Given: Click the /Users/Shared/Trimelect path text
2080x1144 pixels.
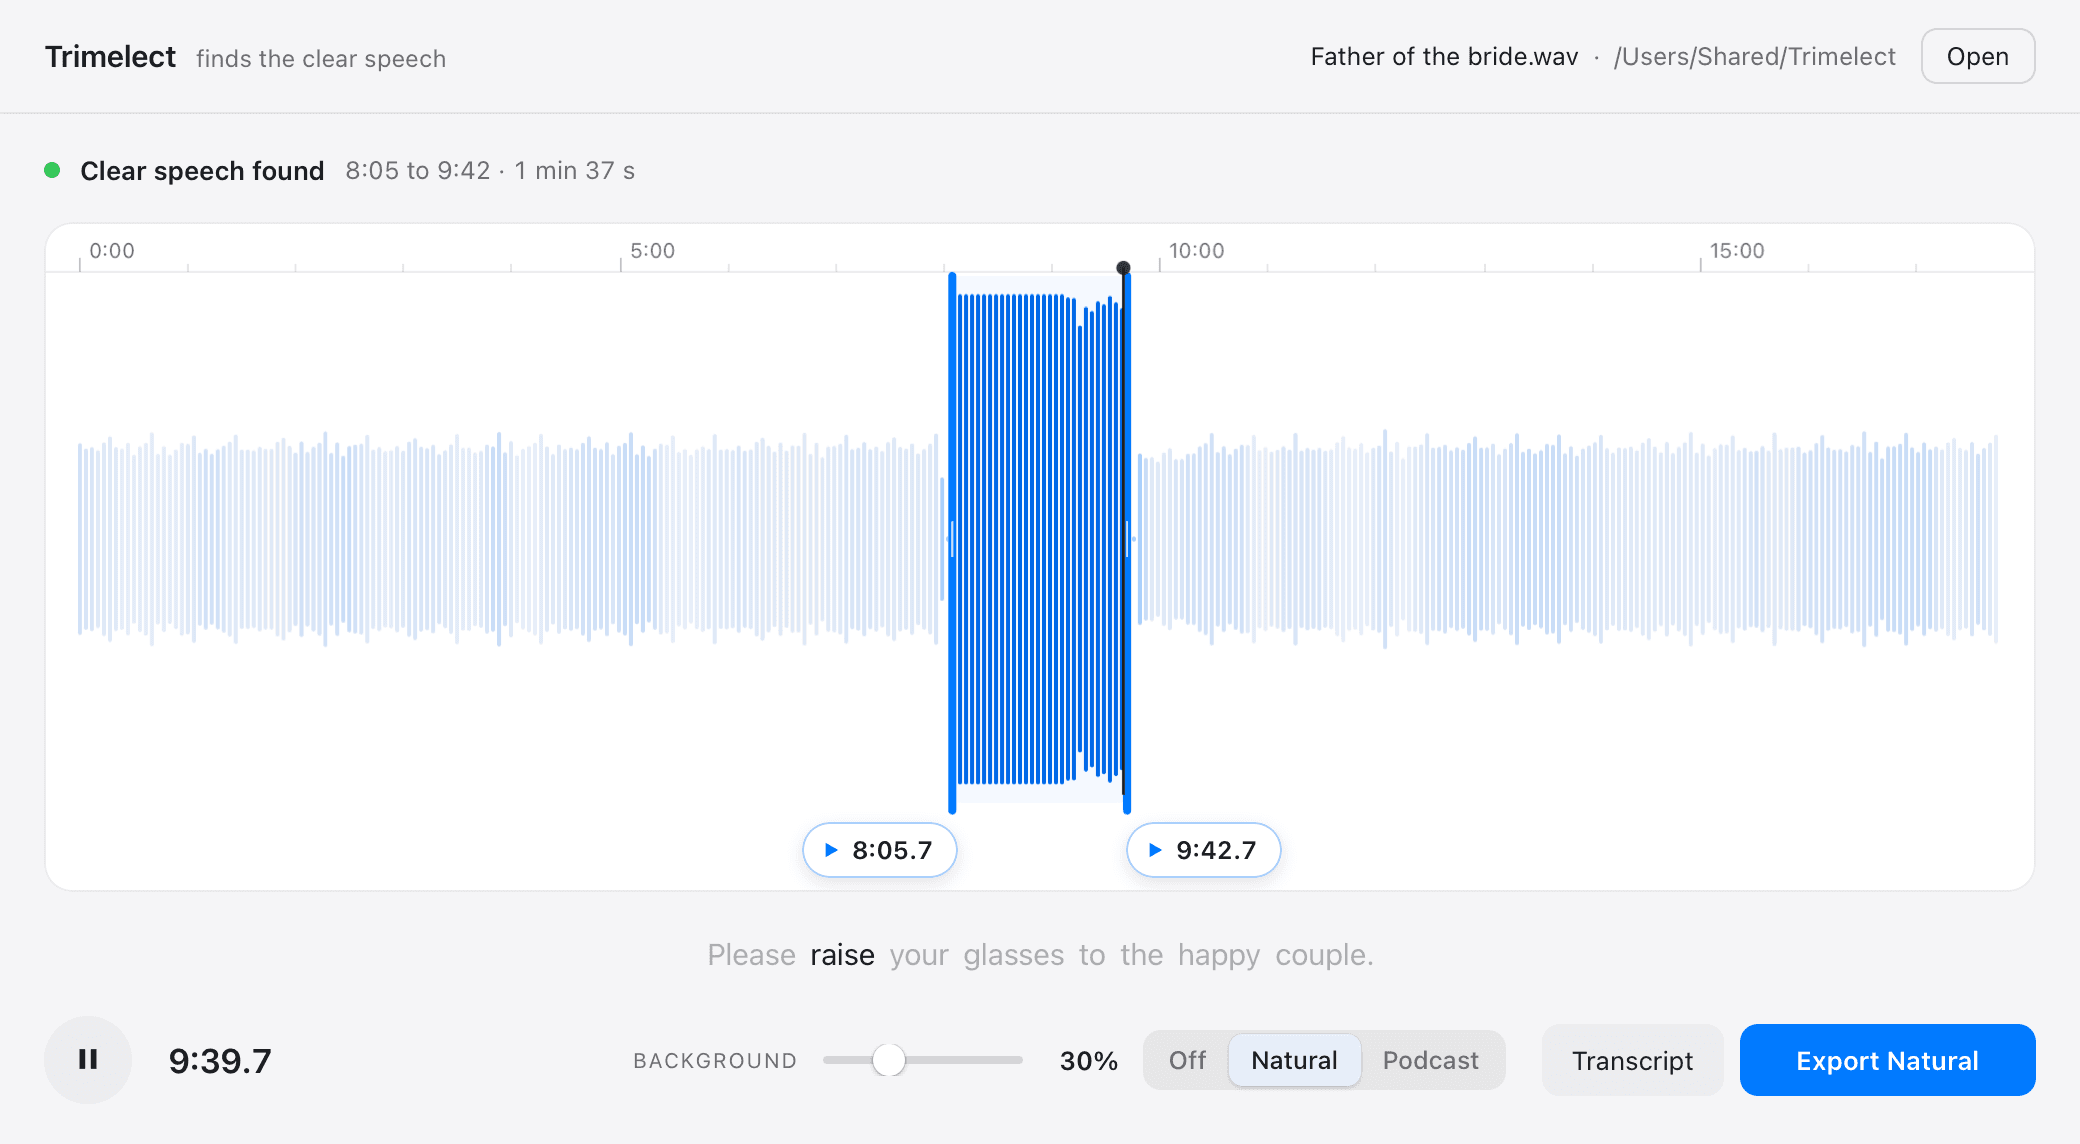Looking at the screenshot, I should [x=1754, y=57].
